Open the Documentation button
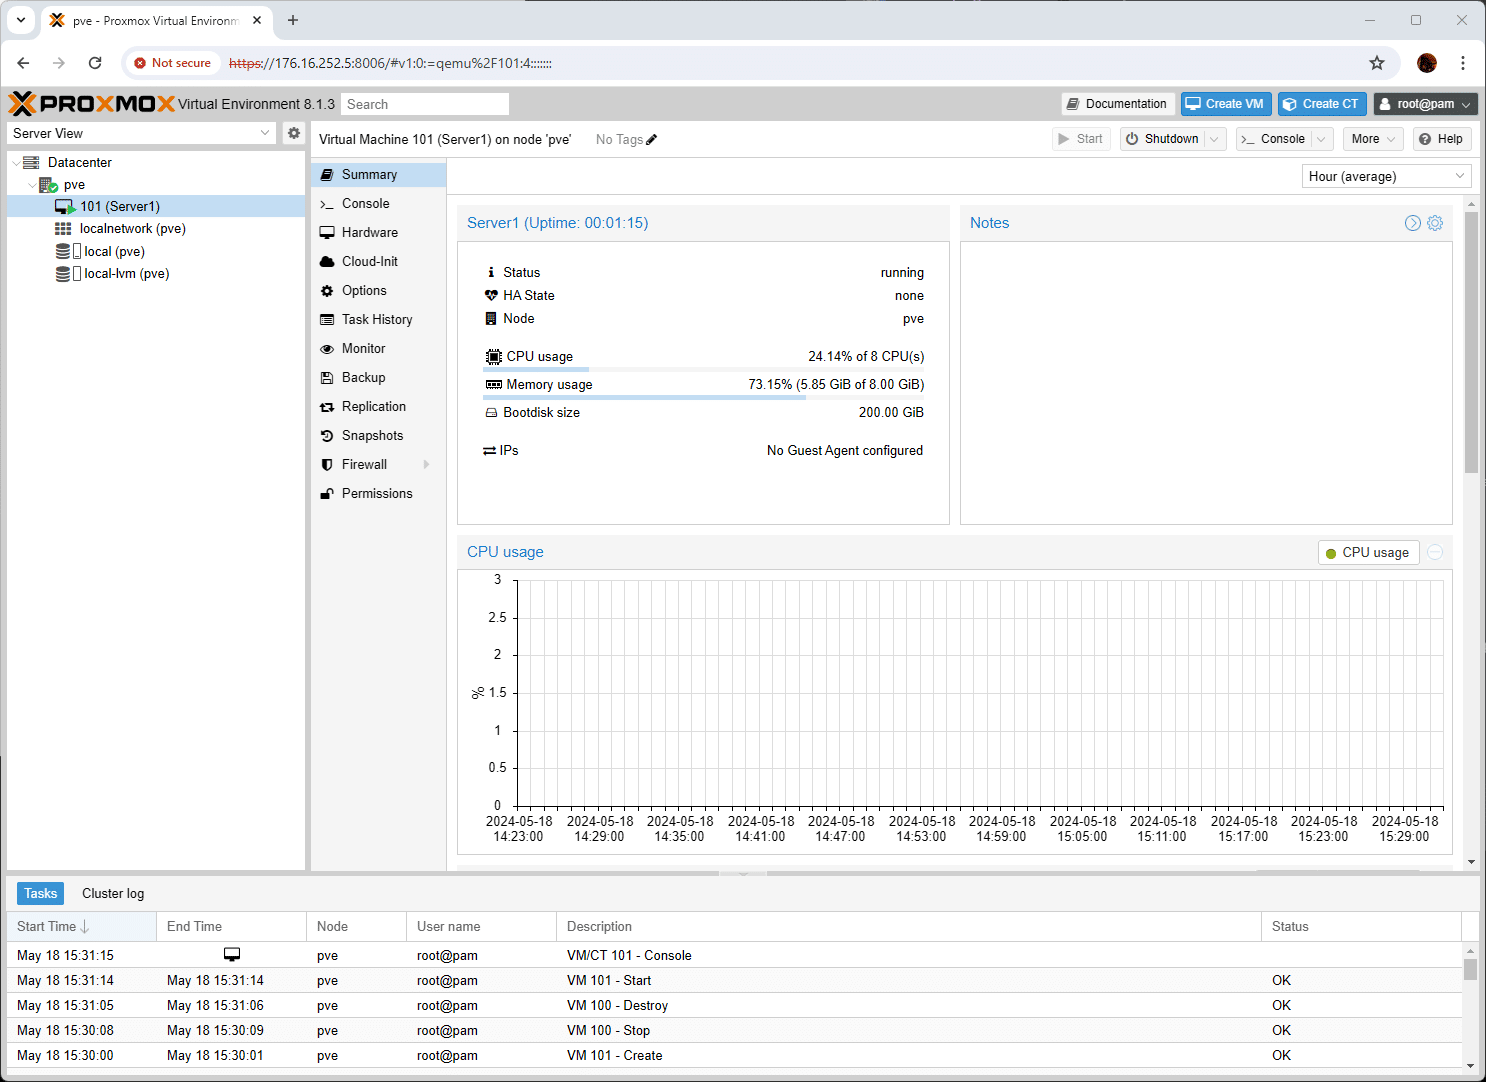Screen dimensions: 1486x1082 click(x=1116, y=104)
